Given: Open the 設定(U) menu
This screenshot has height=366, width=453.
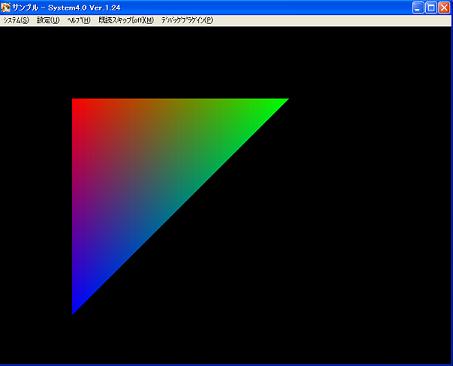Looking at the screenshot, I should [48, 20].
